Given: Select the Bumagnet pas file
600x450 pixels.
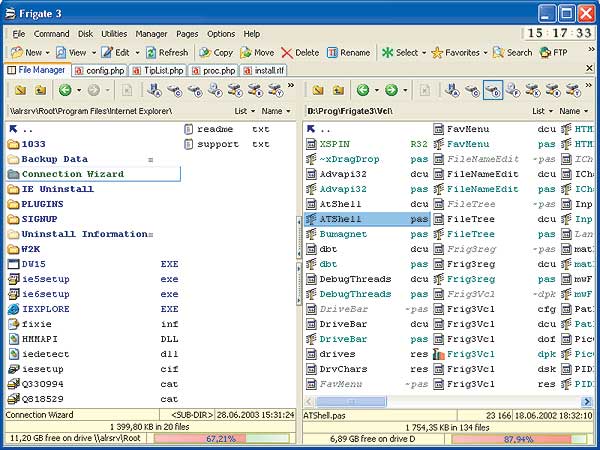Looking at the screenshot, I should point(367,234).
